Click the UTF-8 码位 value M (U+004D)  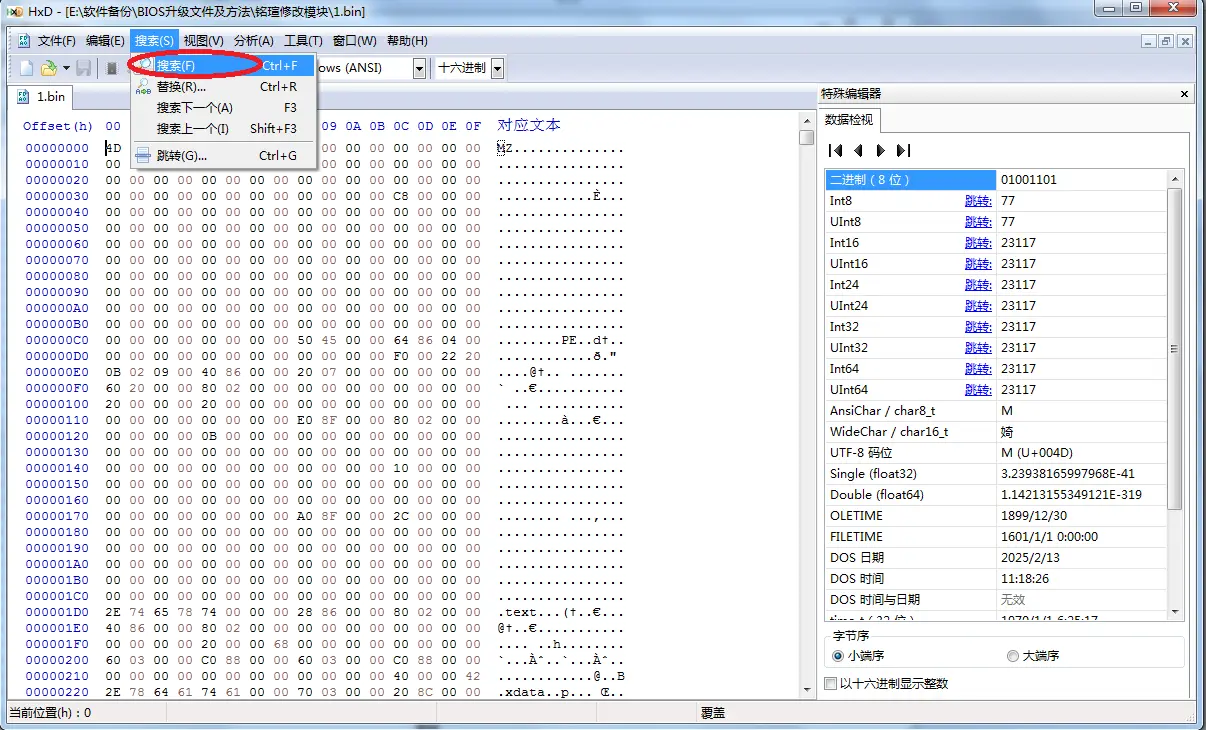(x=1035, y=453)
